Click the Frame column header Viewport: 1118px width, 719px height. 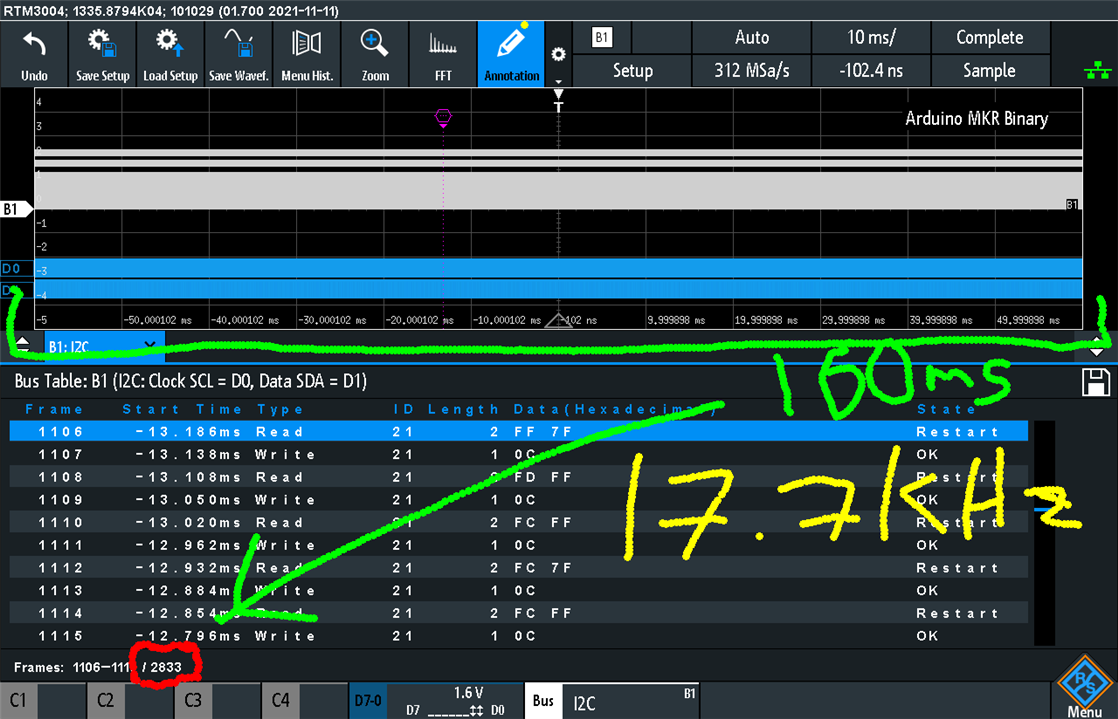pos(54,409)
